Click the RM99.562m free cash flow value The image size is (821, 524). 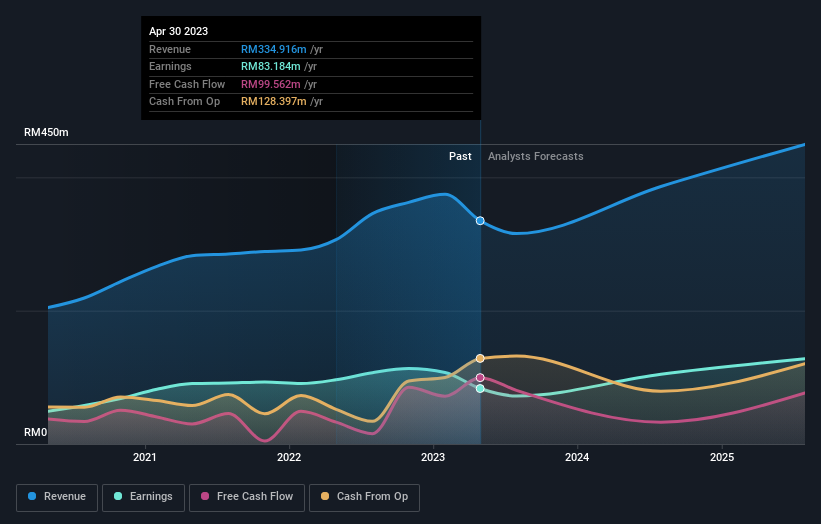pos(271,84)
